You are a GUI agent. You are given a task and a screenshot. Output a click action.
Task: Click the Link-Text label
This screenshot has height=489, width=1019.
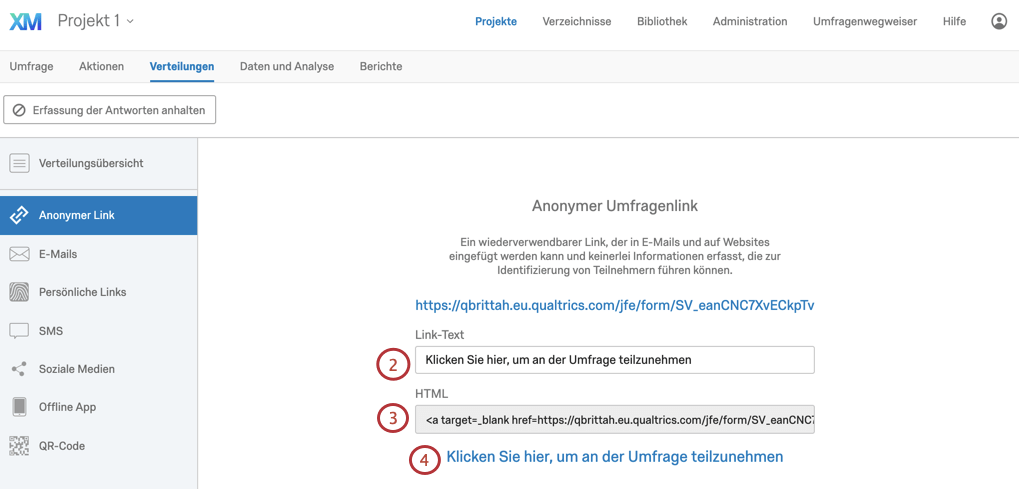point(440,334)
